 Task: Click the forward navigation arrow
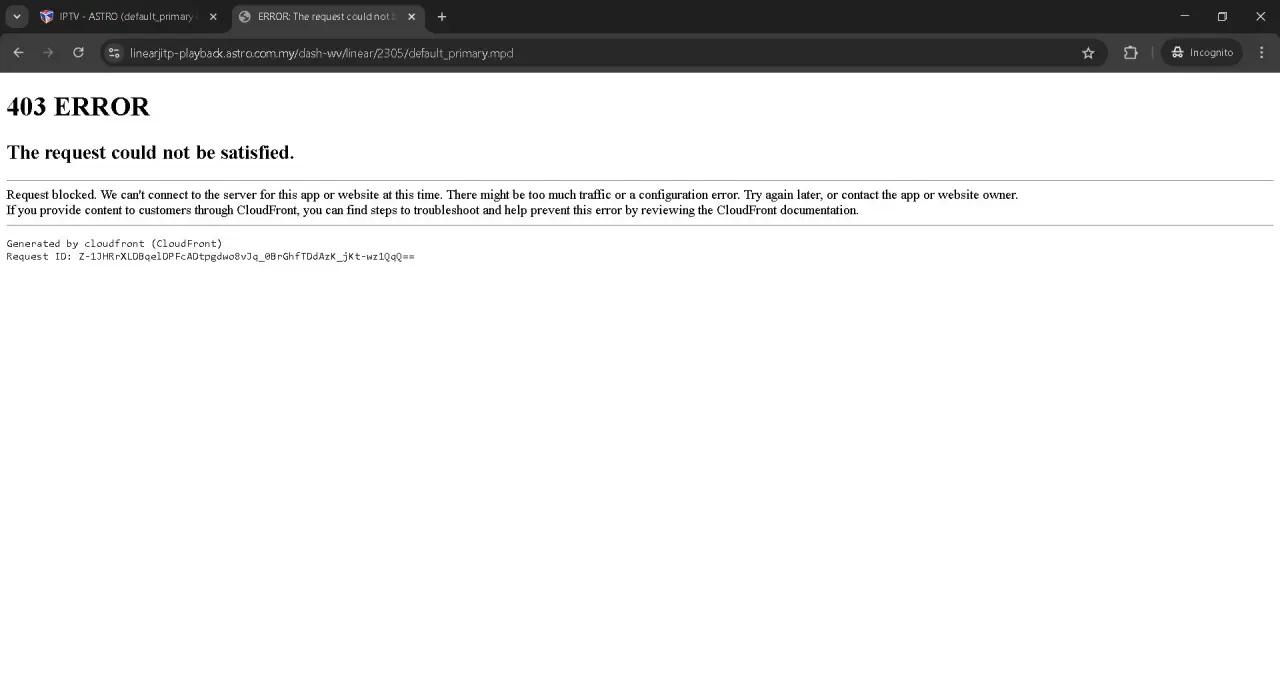coord(48,53)
